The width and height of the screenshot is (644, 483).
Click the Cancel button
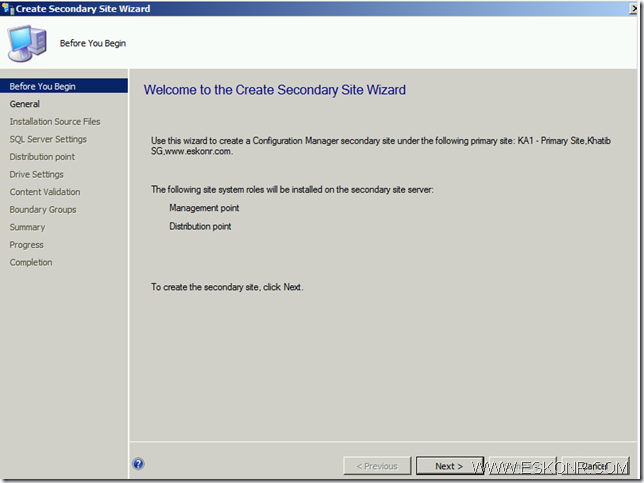tap(595, 466)
